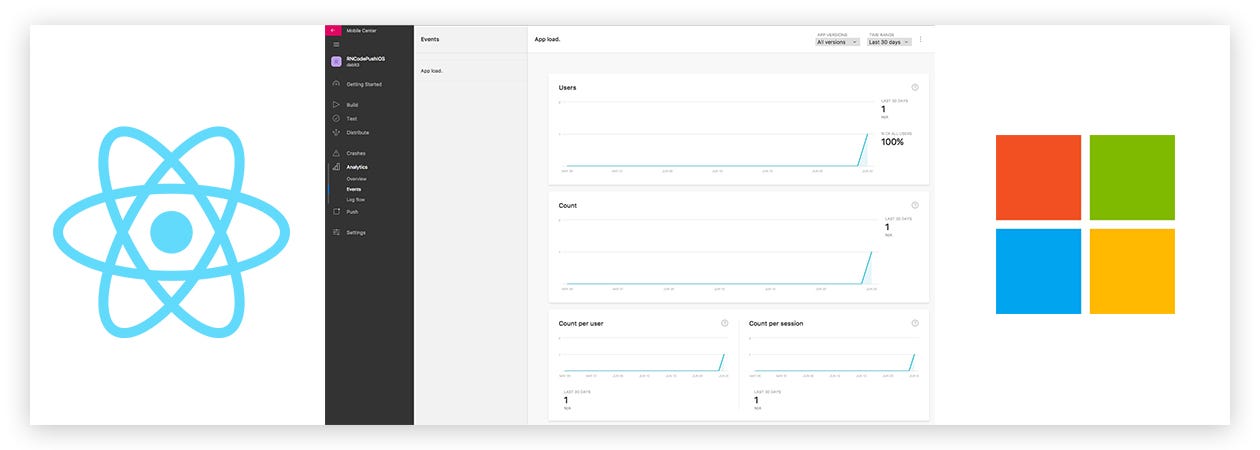Click the red Microsoft logo square

1038,177
